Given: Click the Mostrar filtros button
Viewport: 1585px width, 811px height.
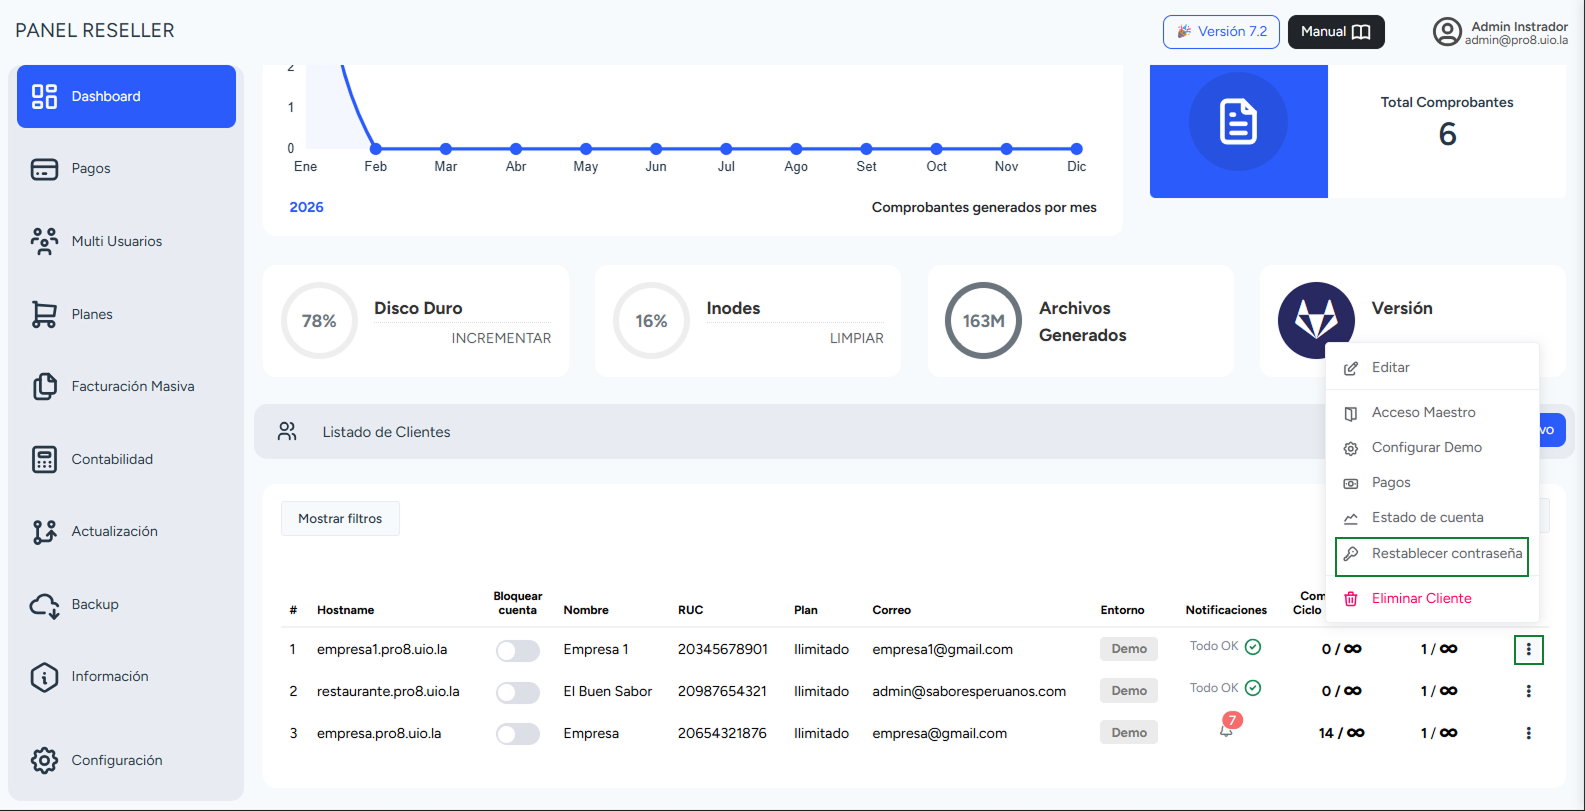Looking at the screenshot, I should tap(340, 519).
